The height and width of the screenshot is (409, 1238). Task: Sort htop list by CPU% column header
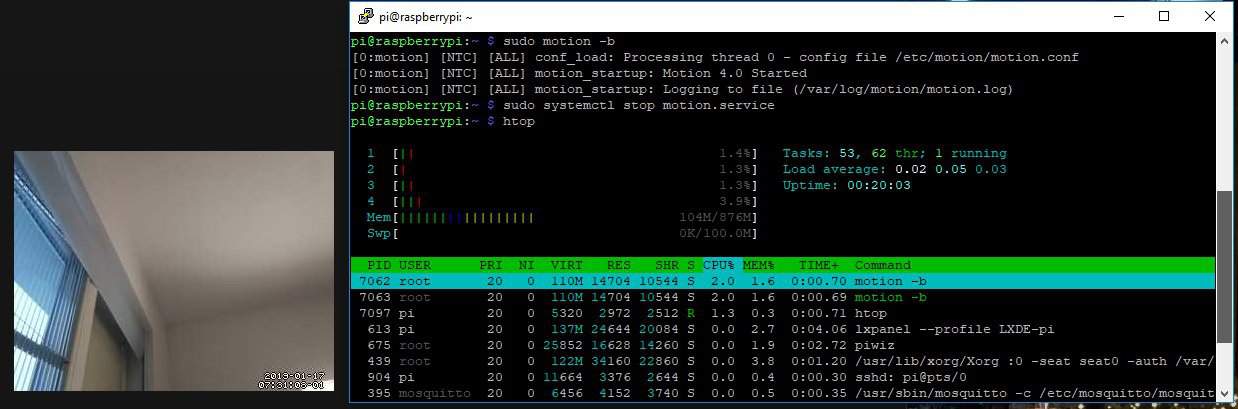click(719, 265)
